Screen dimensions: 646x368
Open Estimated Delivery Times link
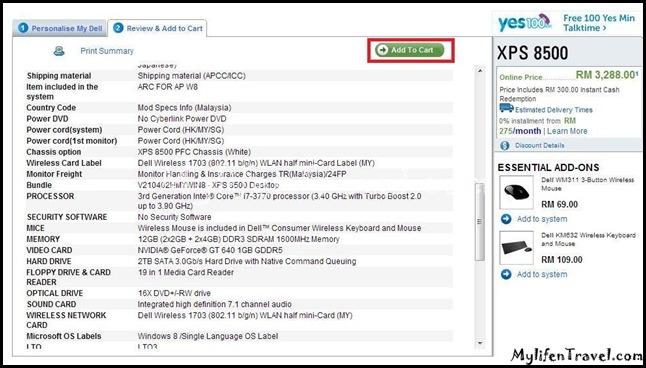tap(554, 110)
